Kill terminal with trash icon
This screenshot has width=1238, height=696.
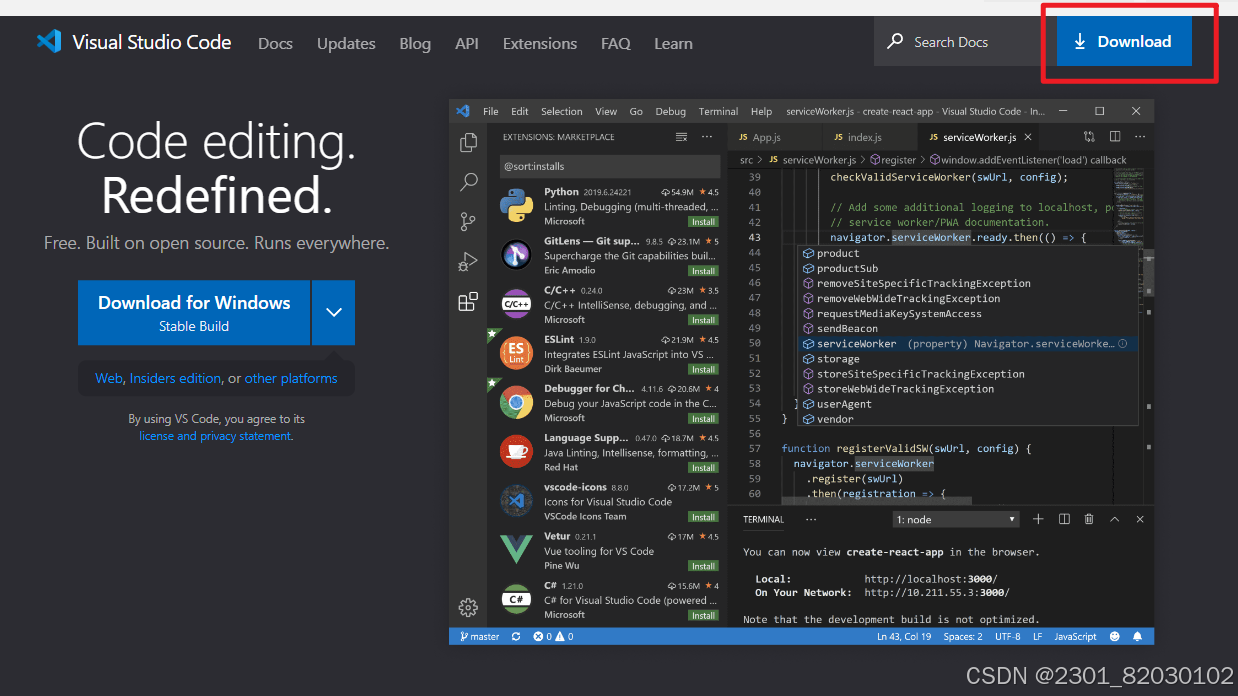click(x=1089, y=519)
